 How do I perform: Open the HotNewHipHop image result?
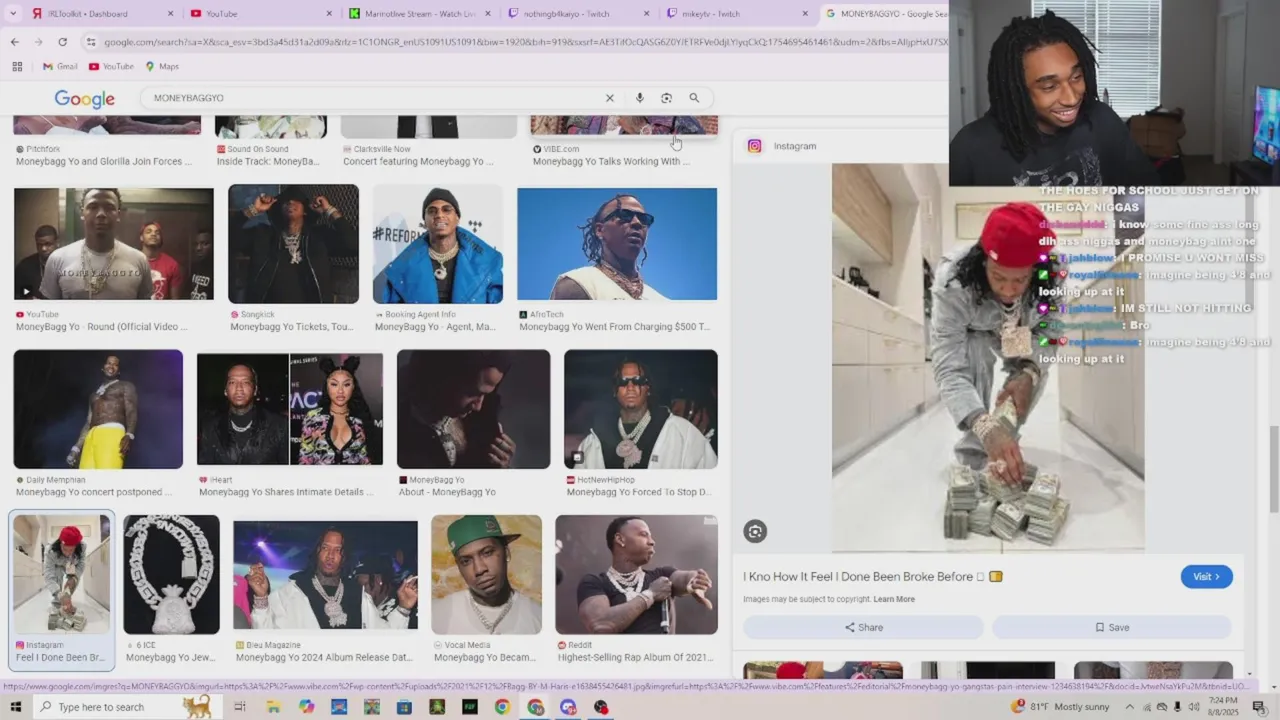pyautogui.click(x=641, y=409)
